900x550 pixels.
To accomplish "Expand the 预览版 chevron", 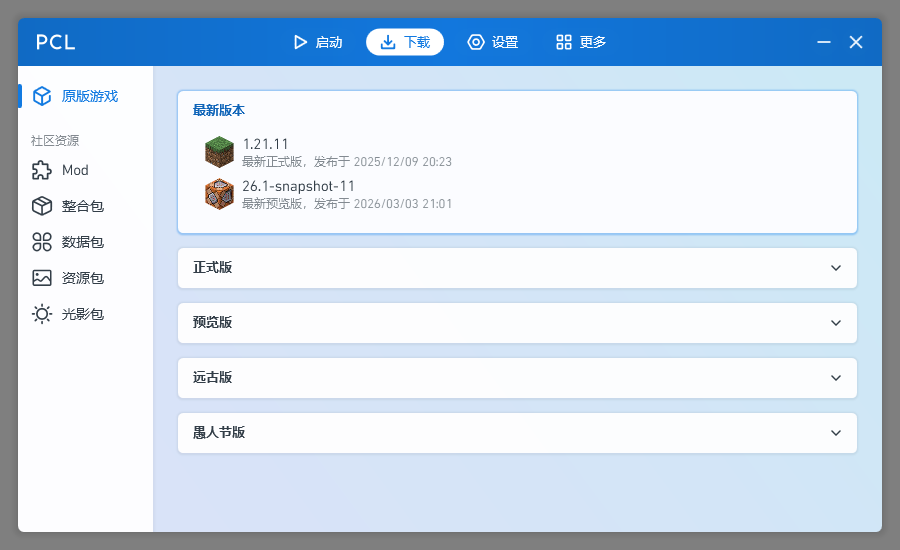I will 836,323.
